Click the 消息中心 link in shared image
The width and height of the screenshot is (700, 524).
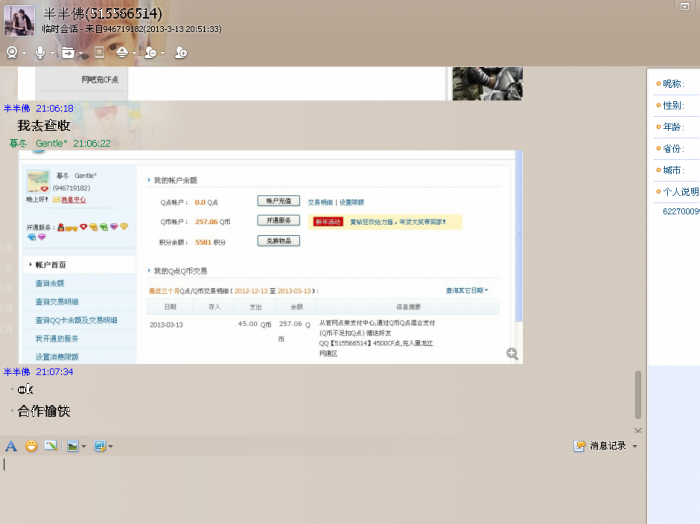73,200
